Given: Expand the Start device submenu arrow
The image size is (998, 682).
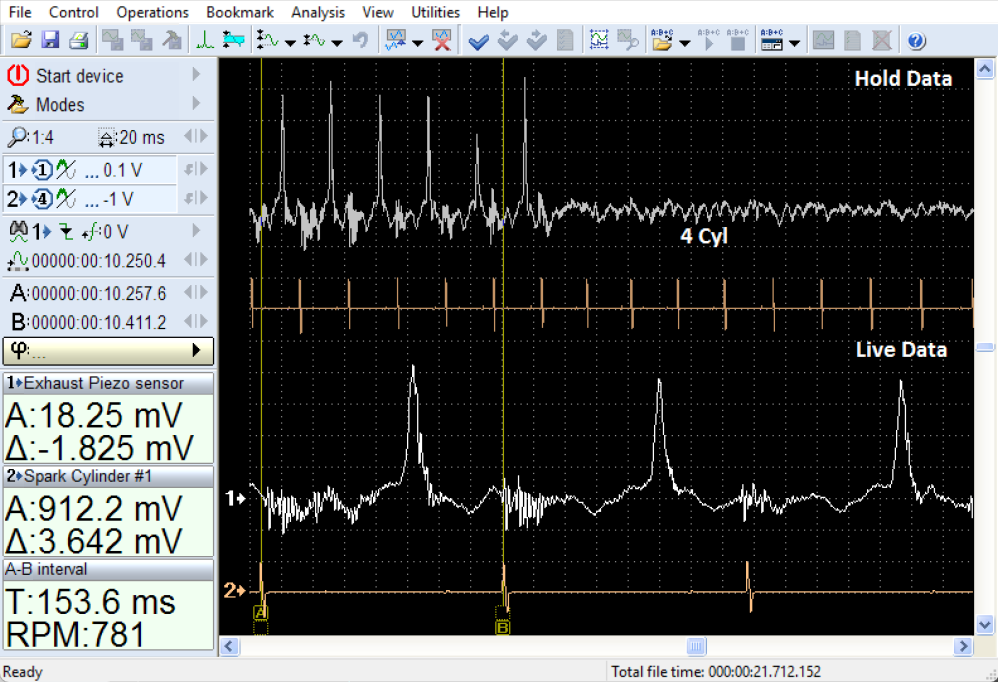Looking at the screenshot, I should 196,74.
